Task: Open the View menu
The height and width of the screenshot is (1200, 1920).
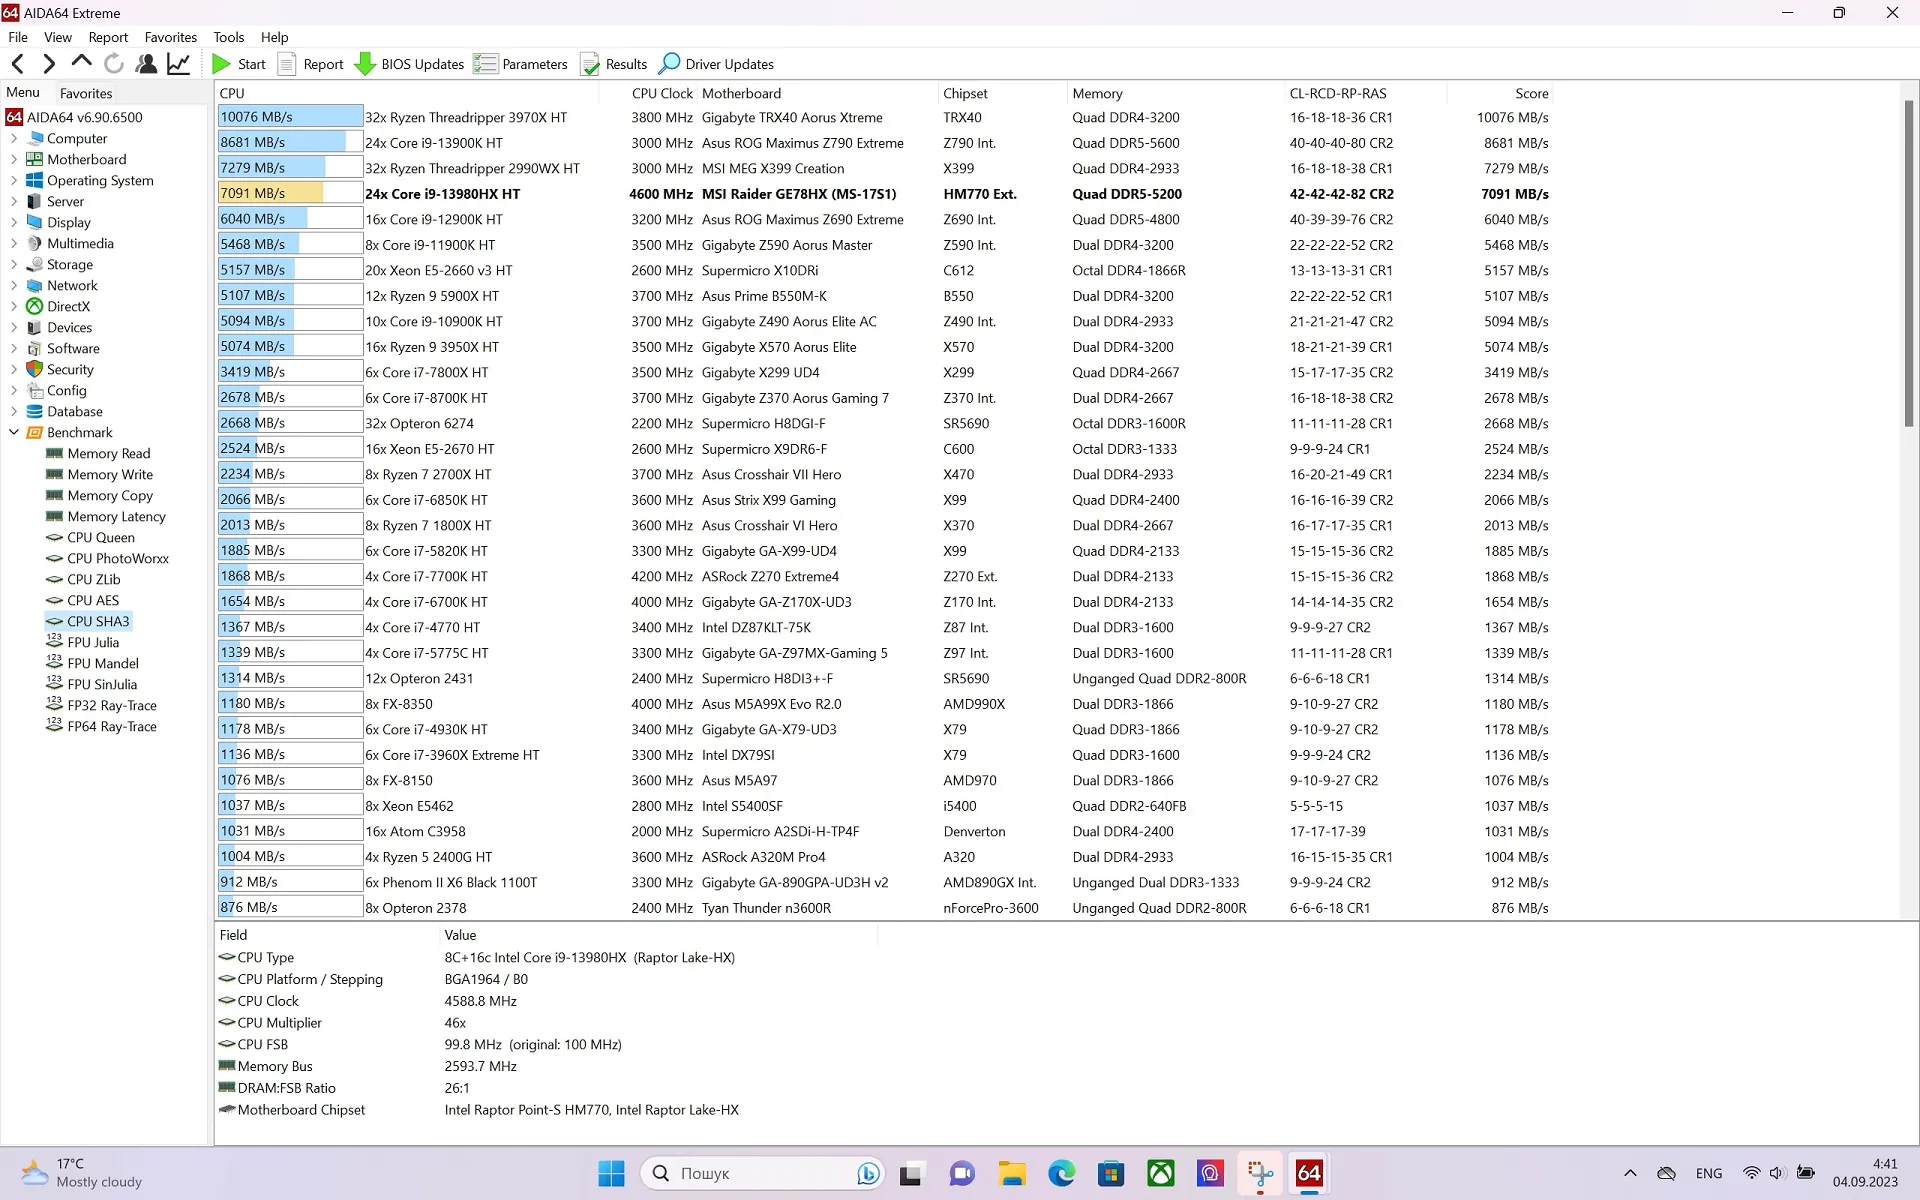Action: 58,37
